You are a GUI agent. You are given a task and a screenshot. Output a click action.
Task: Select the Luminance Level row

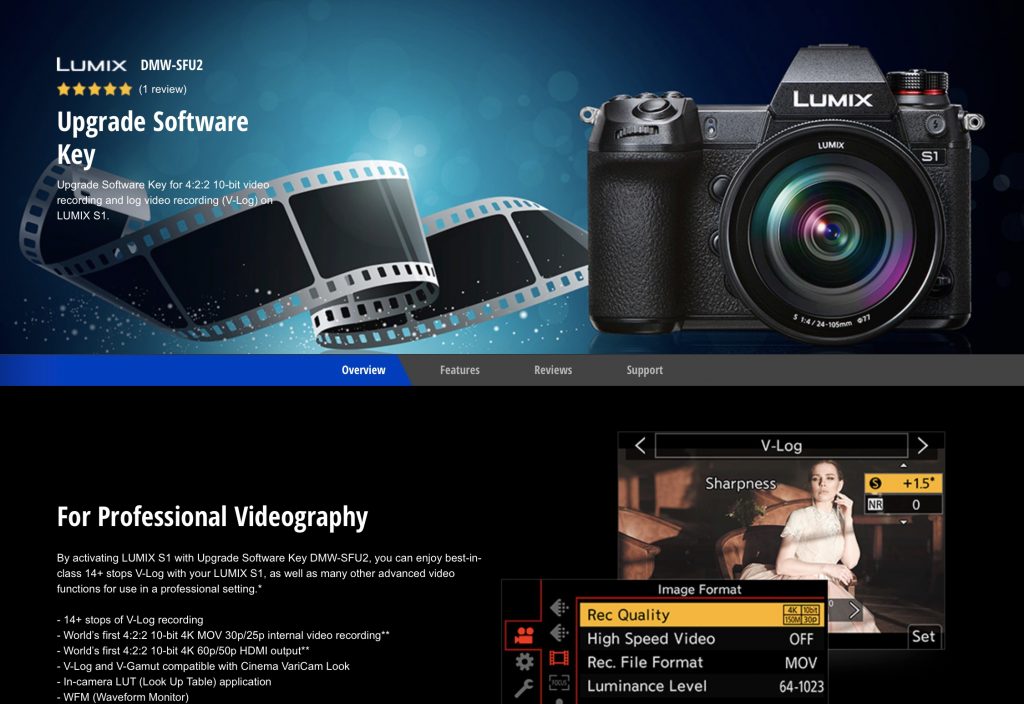pos(700,686)
